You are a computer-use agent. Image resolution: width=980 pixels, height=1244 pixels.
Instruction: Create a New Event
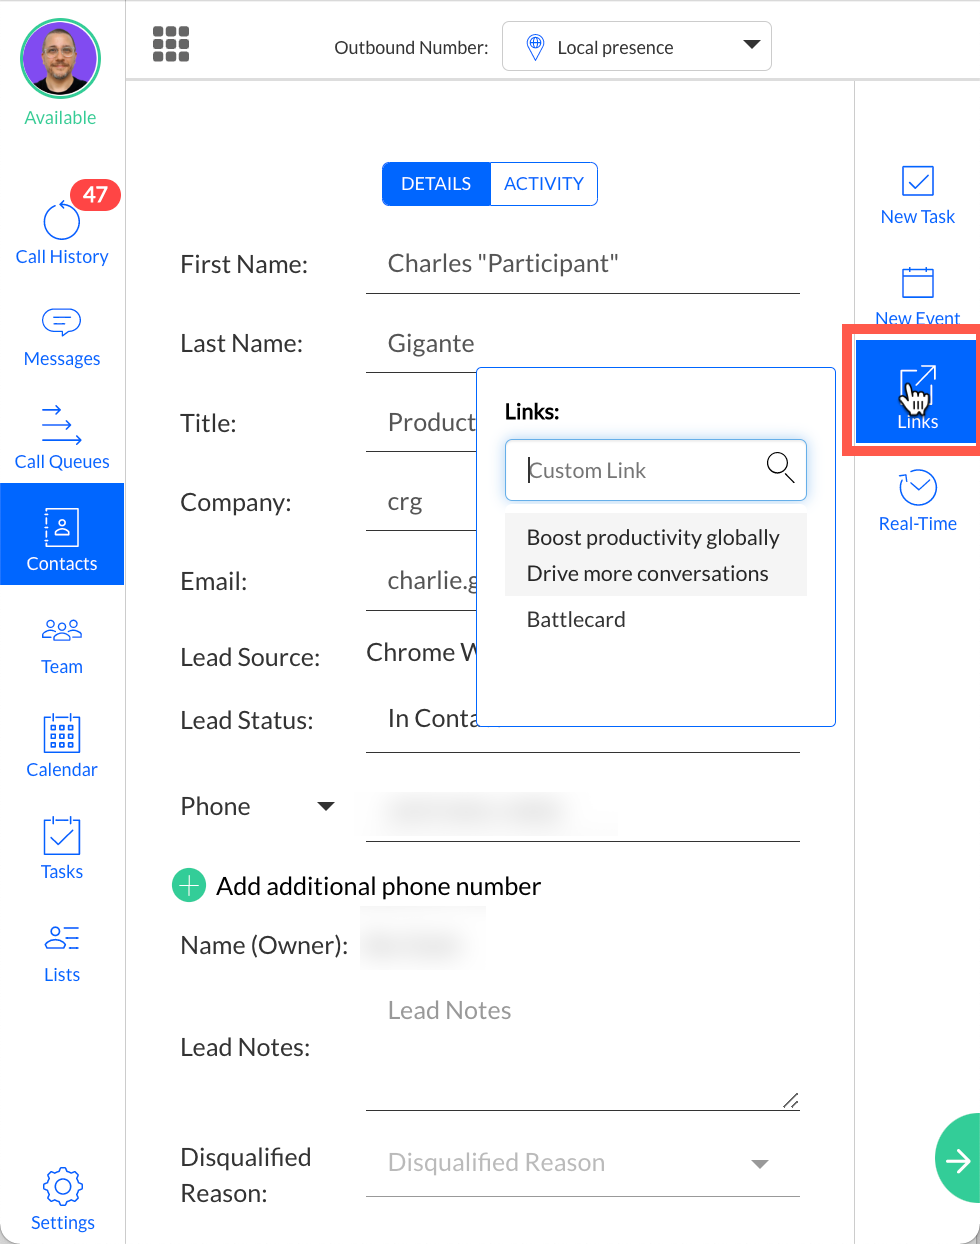click(x=918, y=296)
